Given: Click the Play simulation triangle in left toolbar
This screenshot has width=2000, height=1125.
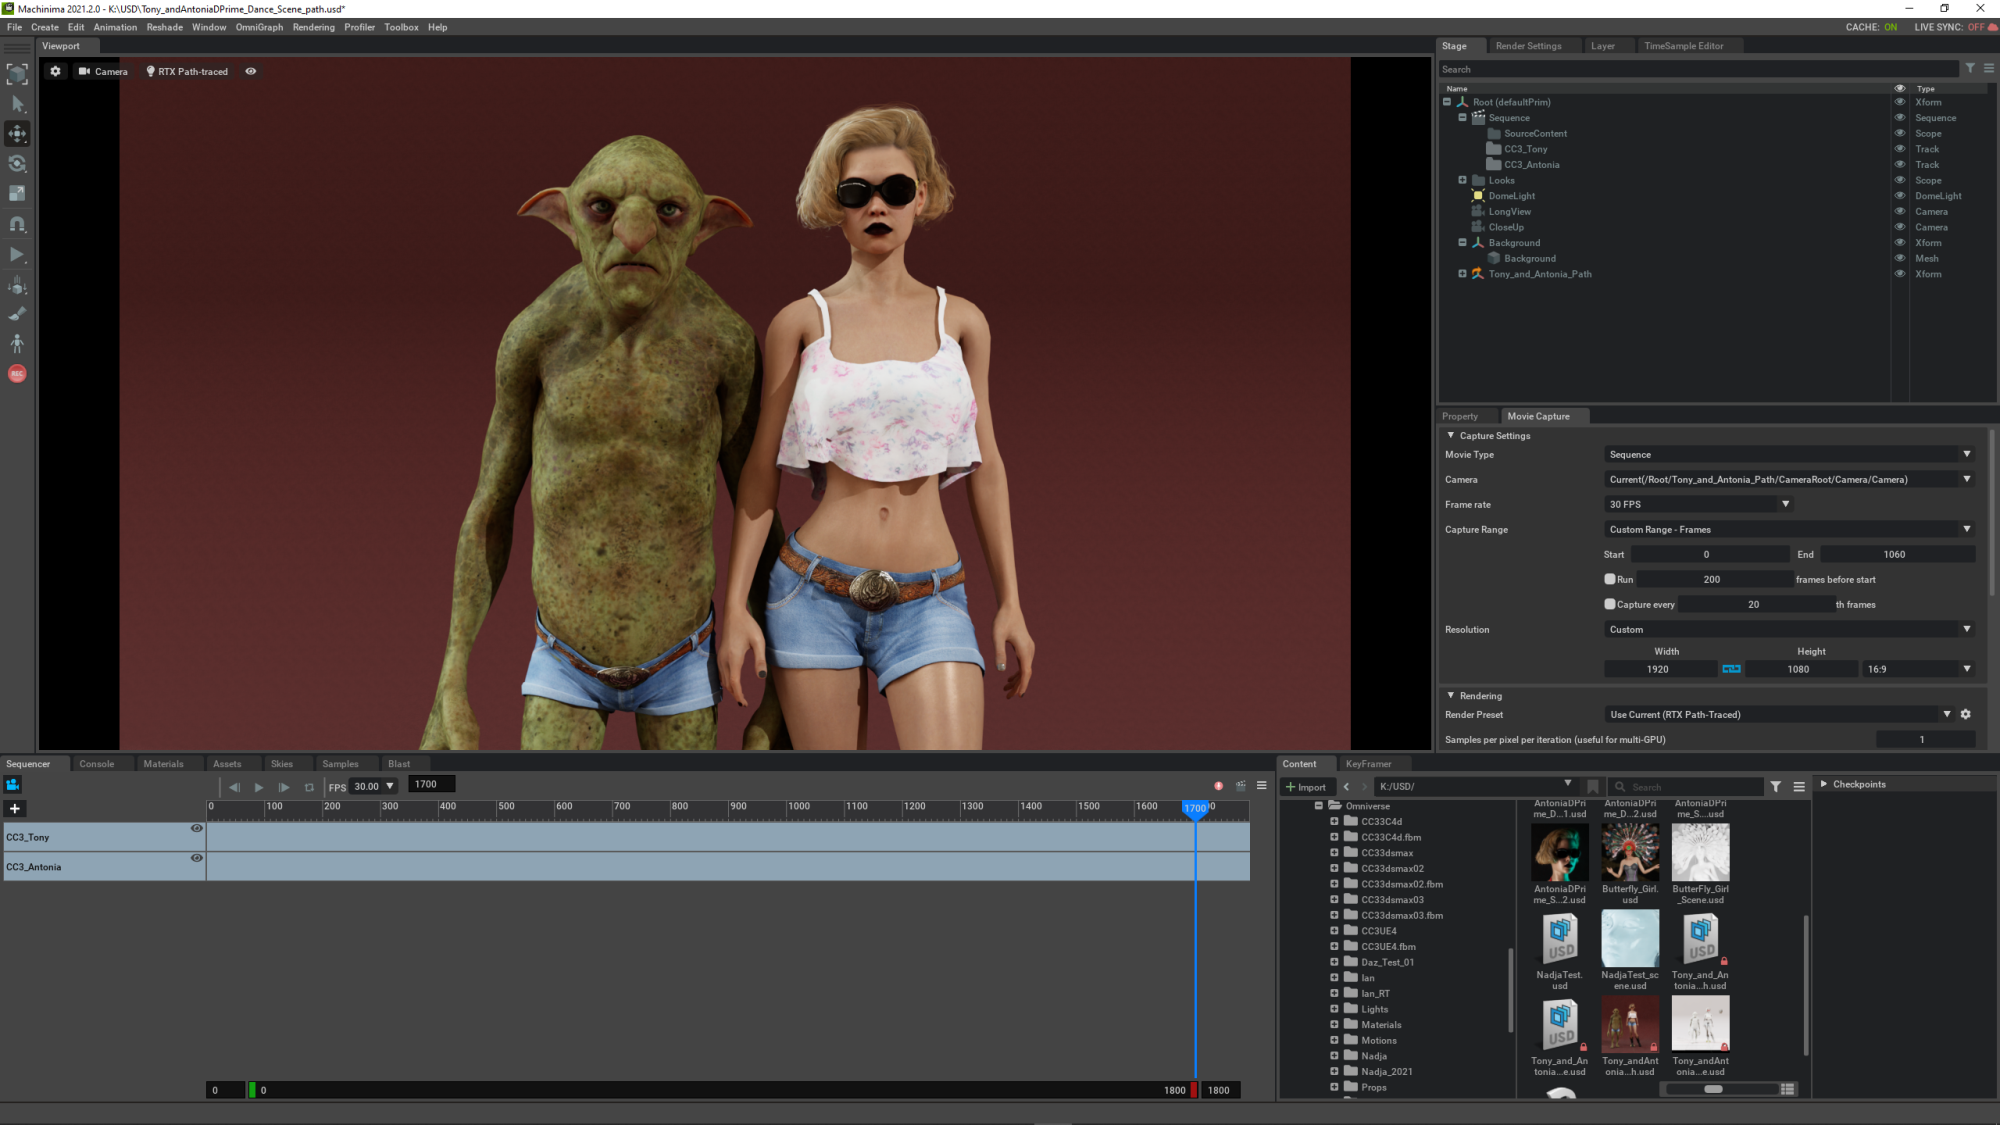Looking at the screenshot, I should tap(17, 255).
